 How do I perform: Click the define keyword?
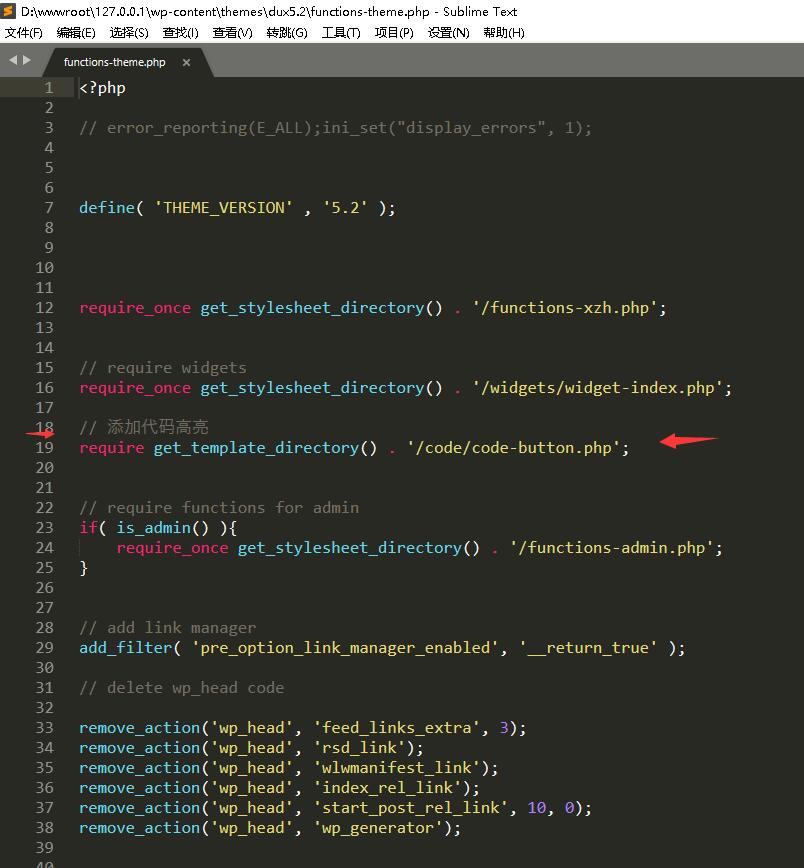pyautogui.click(x=107, y=208)
